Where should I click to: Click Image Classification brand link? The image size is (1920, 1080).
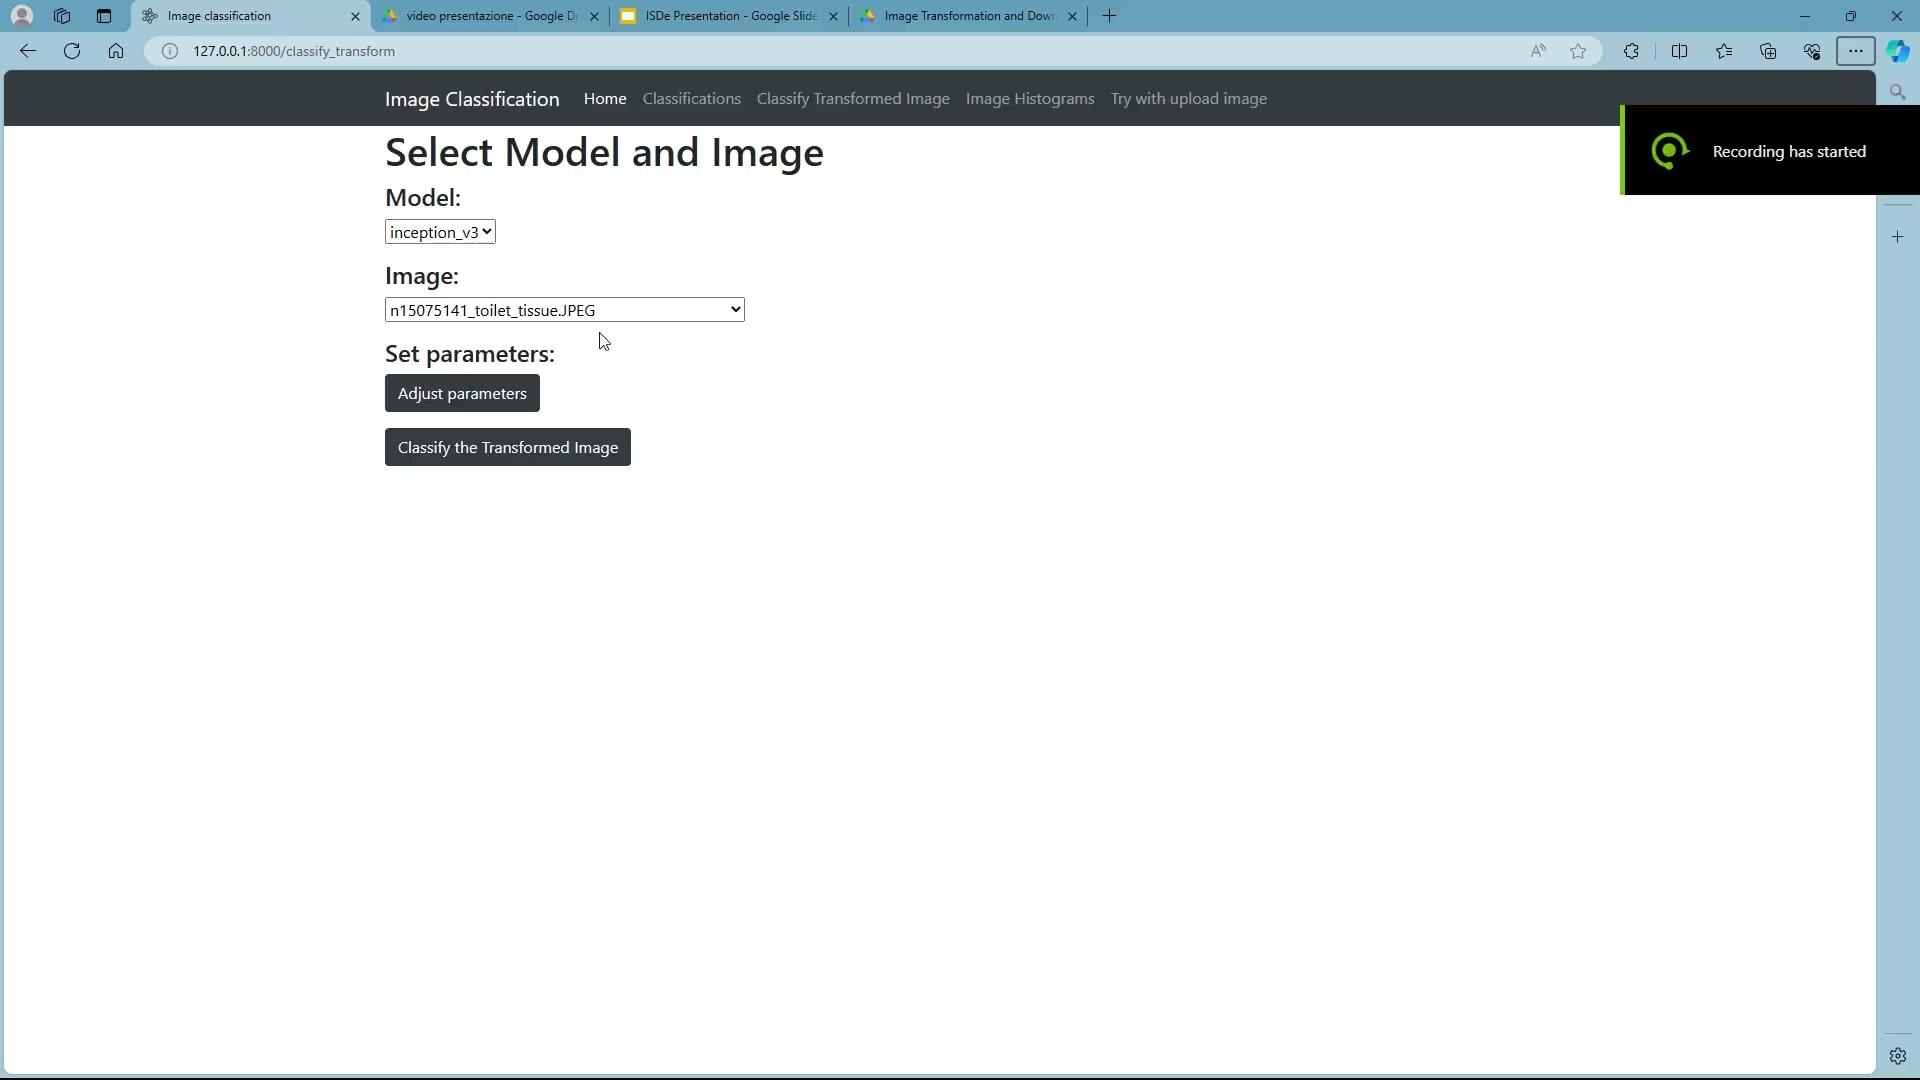(472, 99)
